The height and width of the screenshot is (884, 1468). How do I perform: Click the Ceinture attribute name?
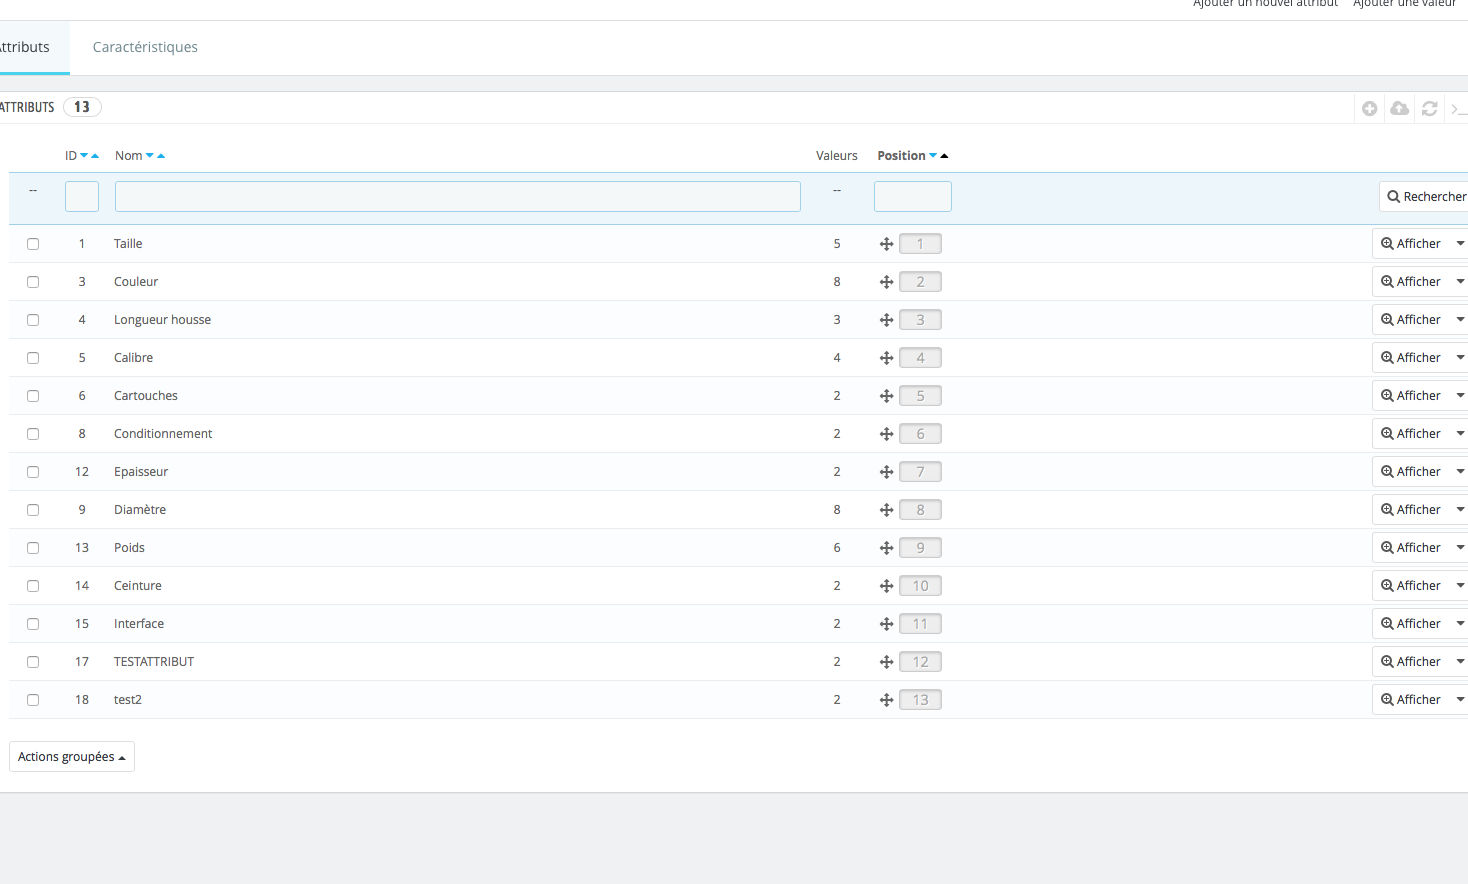pos(138,586)
